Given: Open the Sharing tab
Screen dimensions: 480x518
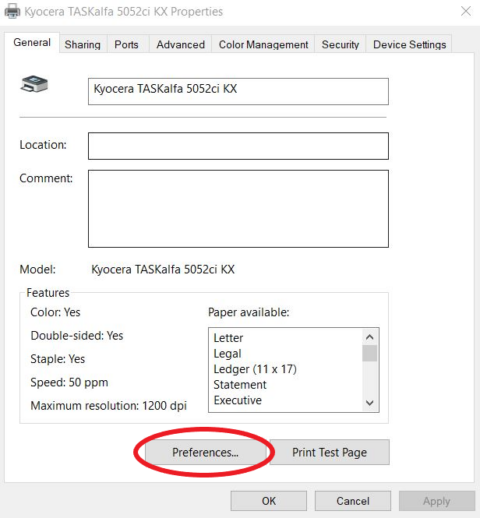Looking at the screenshot, I should [x=83, y=44].
